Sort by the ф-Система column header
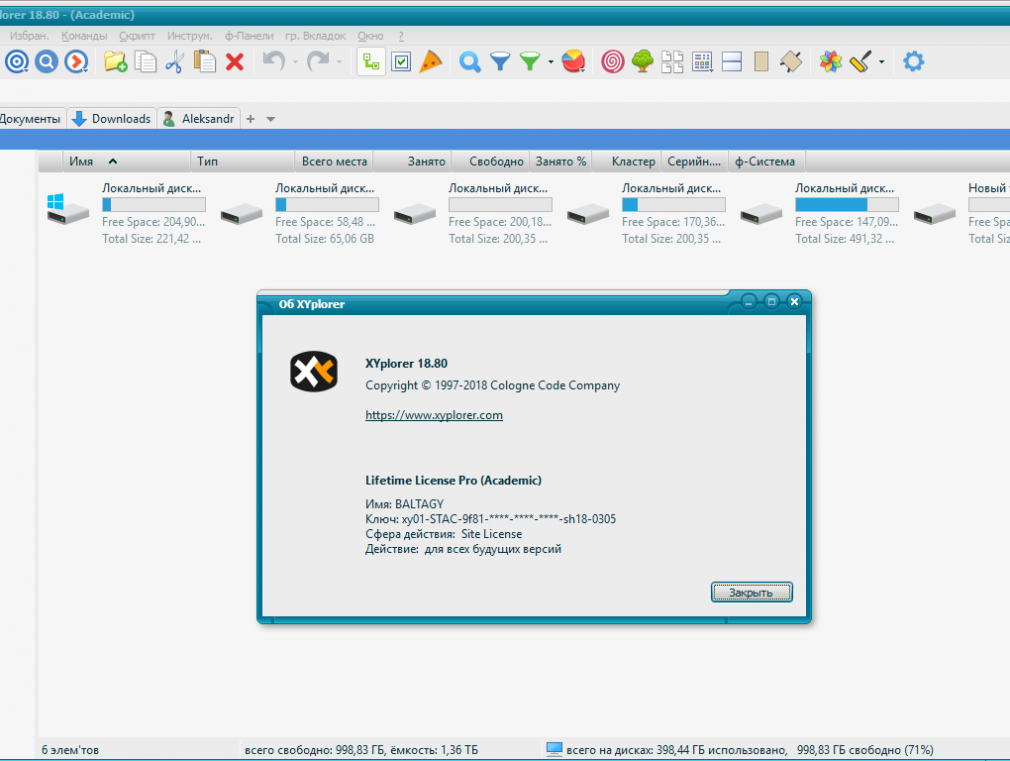The height and width of the screenshot is (761, 1010). coord(766,161)
